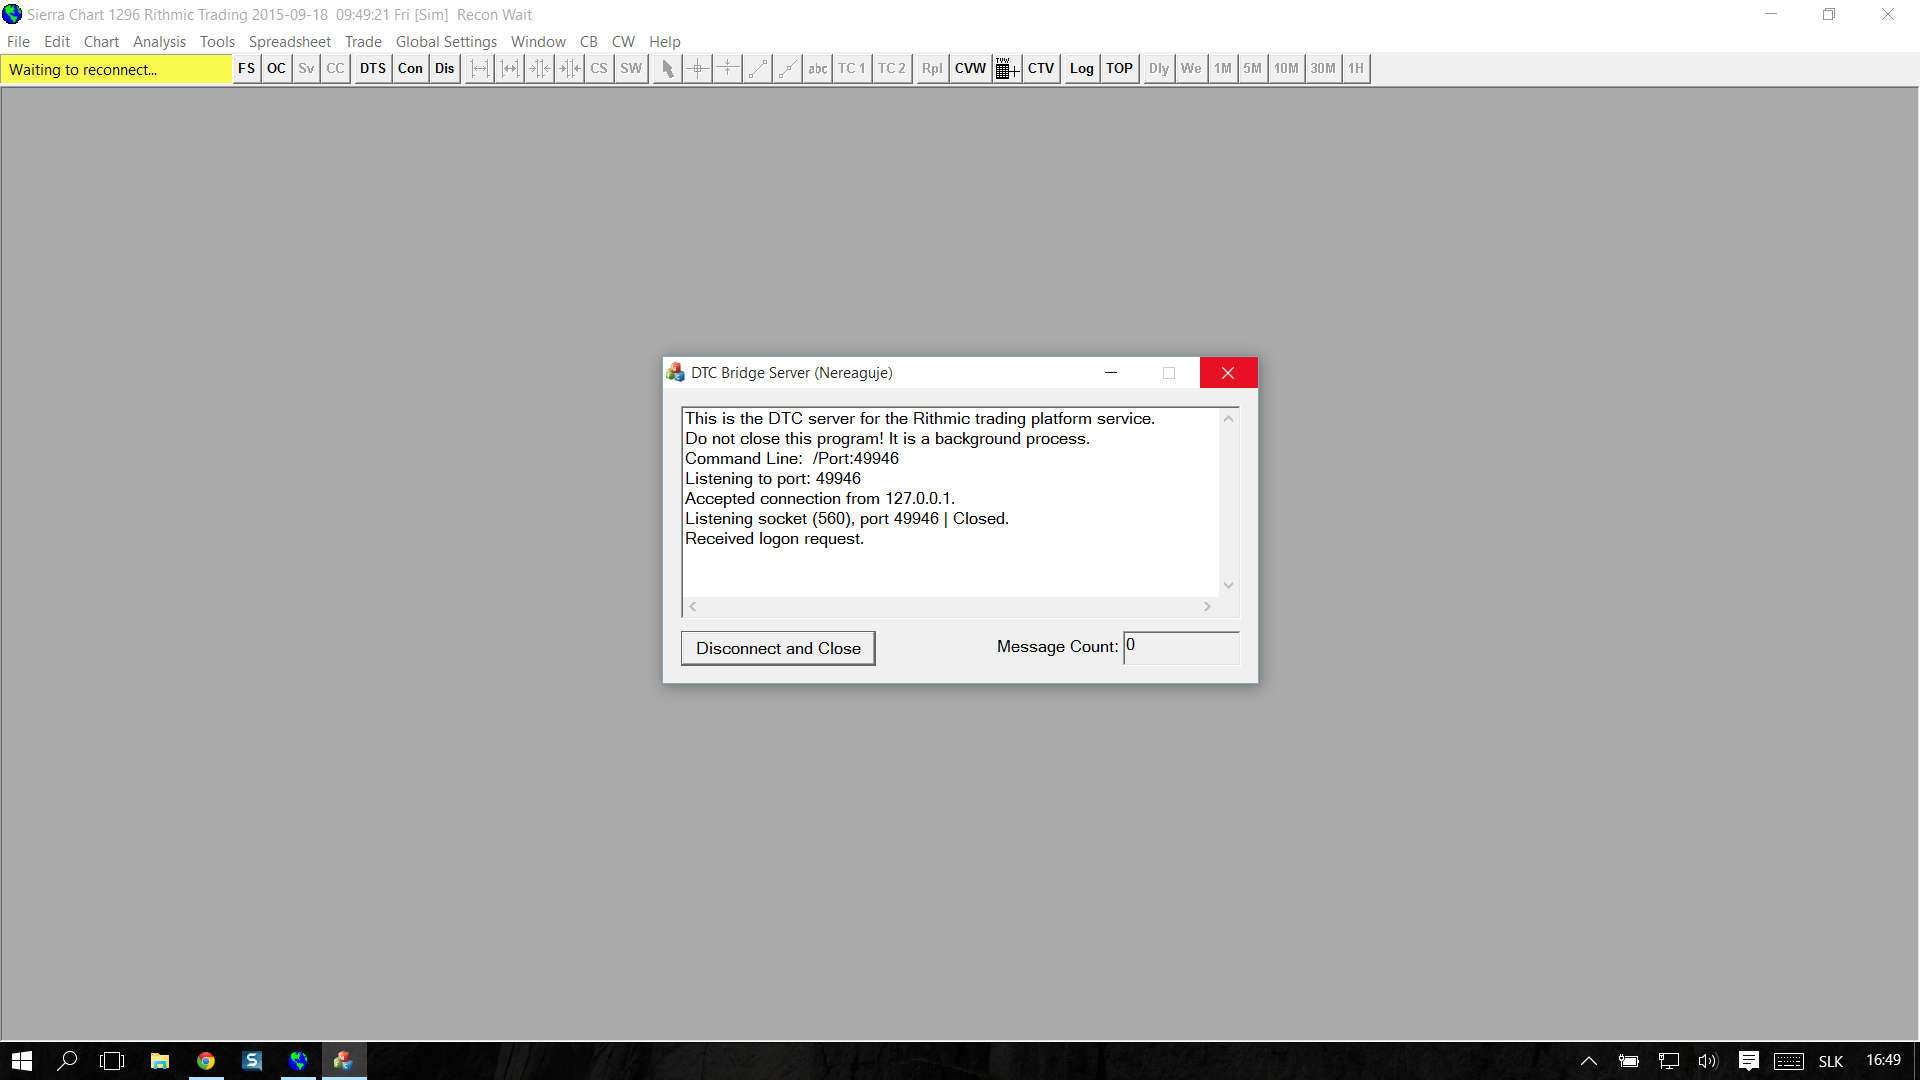The height and width of the screenshot is (1080, 1920).
Task: Show hidden system tray icons chevron
Action: coord(1588,1061)
